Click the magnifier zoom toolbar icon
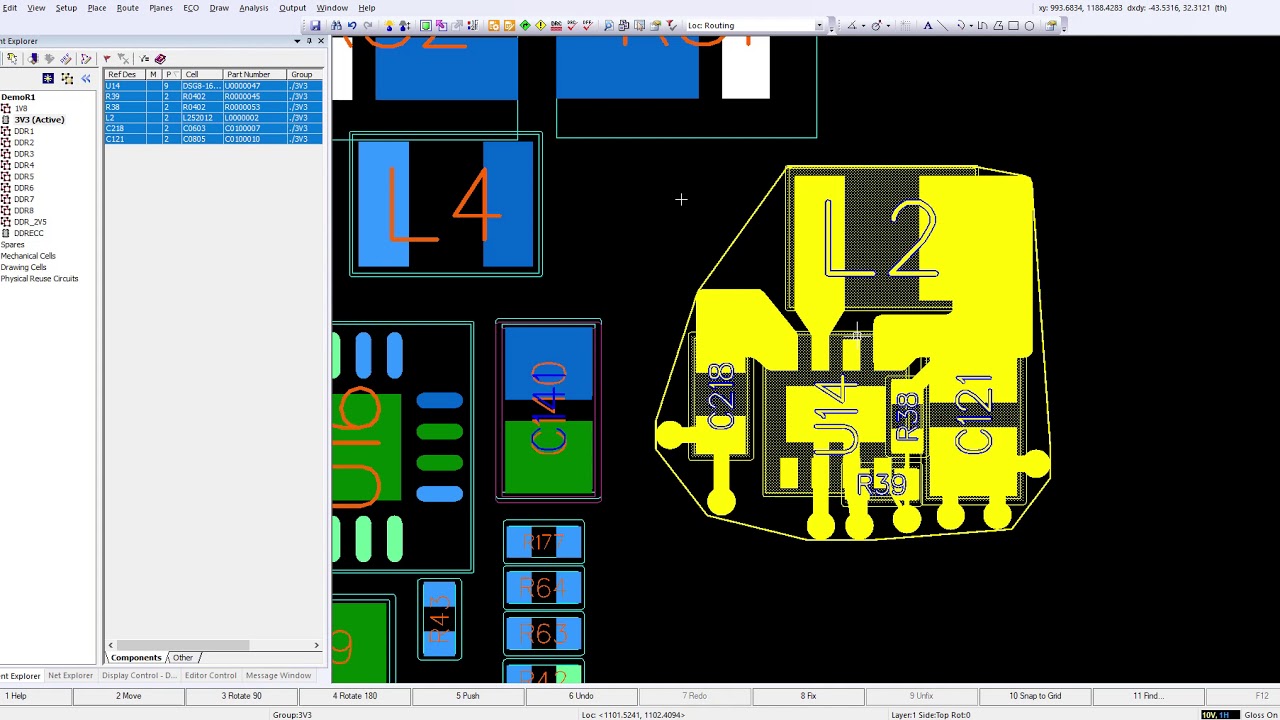The height and width of the screenshot is (720, 1280). click(x=609, y=25)
